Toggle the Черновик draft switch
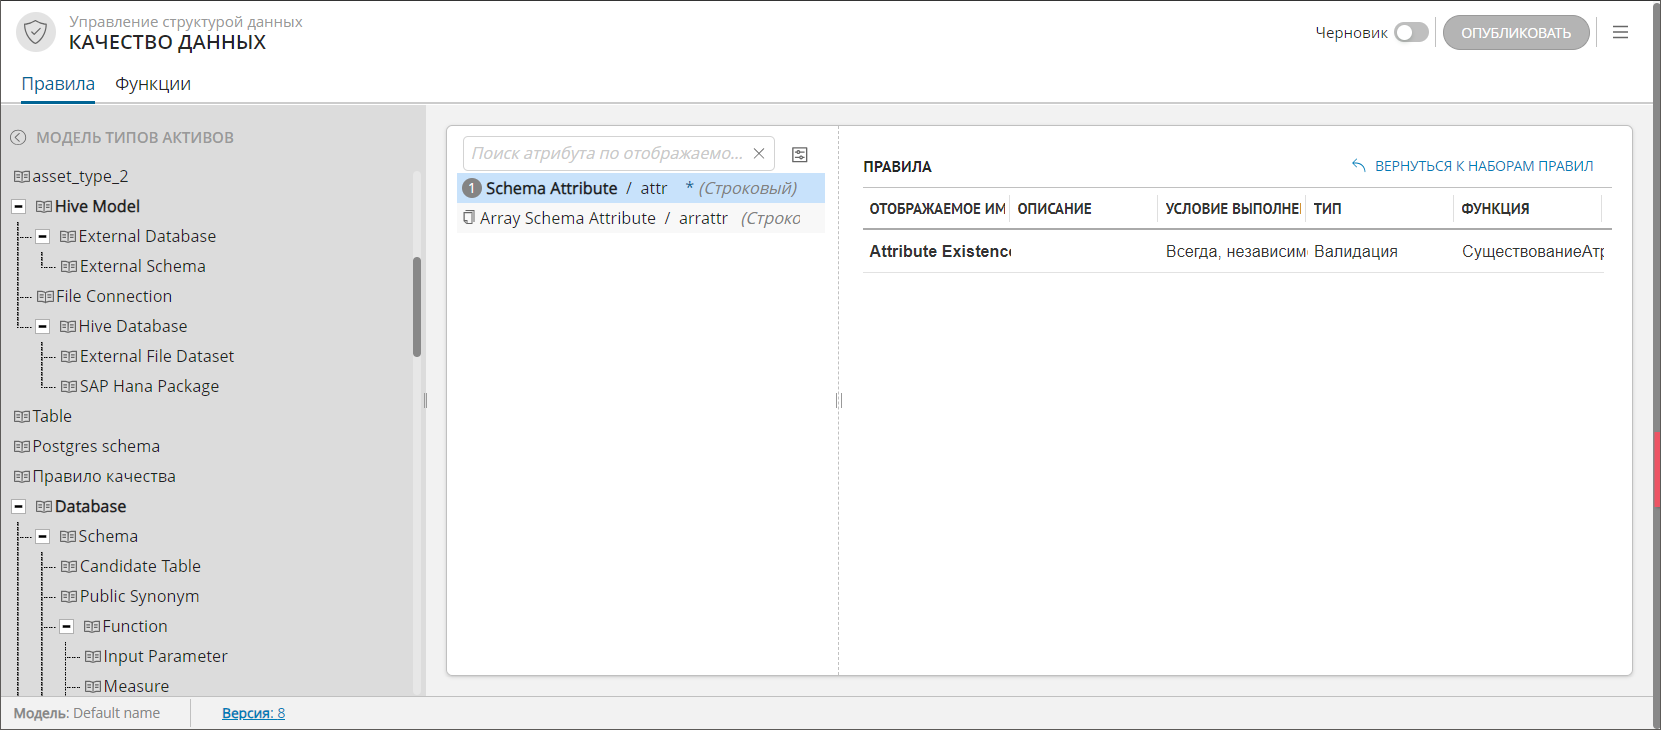Image resolution: width=1661 pixels, height=730 pixels. point(1411,33)
